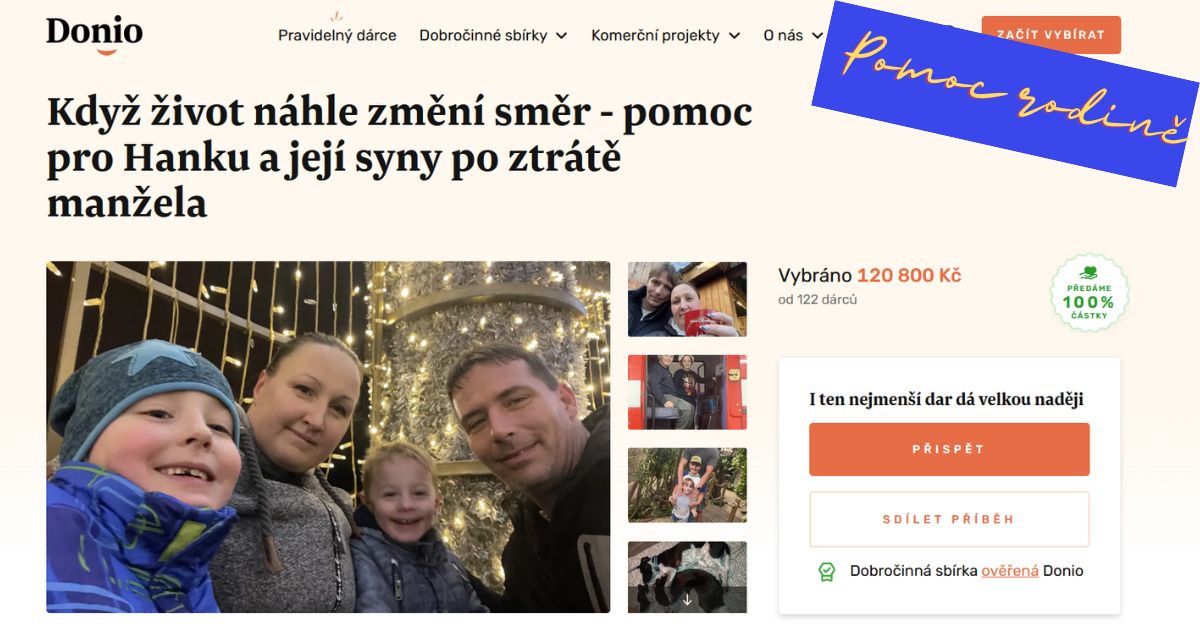Select the fourth thumbnail with the dog
This screenshot has height=628, width=1200.
click(687, 577)
